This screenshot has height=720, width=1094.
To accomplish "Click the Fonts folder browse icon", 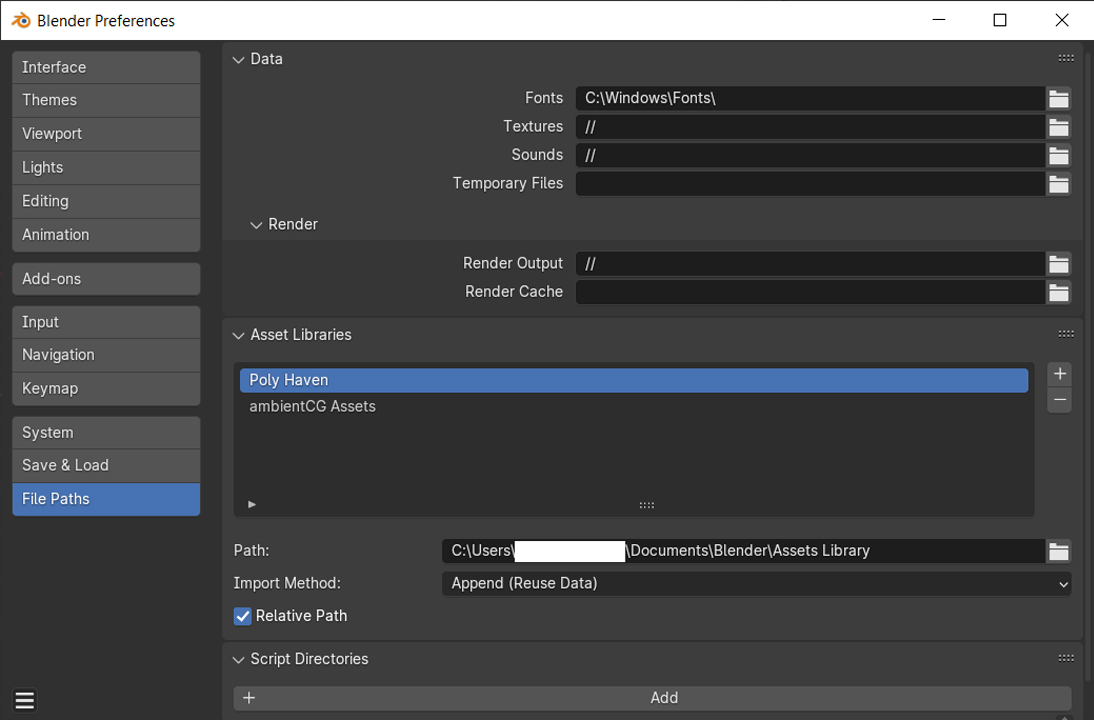I will click(1058, 98).
